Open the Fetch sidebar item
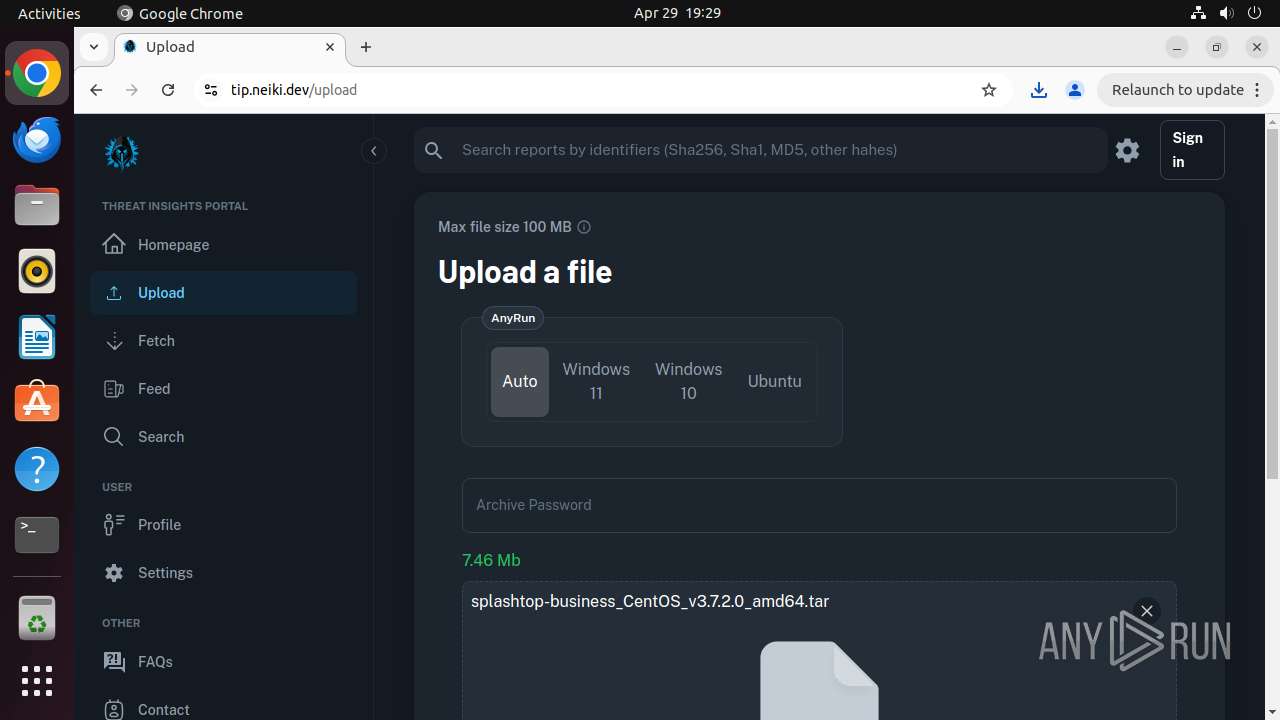The height and width of the screenshot is (720, 1280). pyautogui.click(x=224, y=341)
